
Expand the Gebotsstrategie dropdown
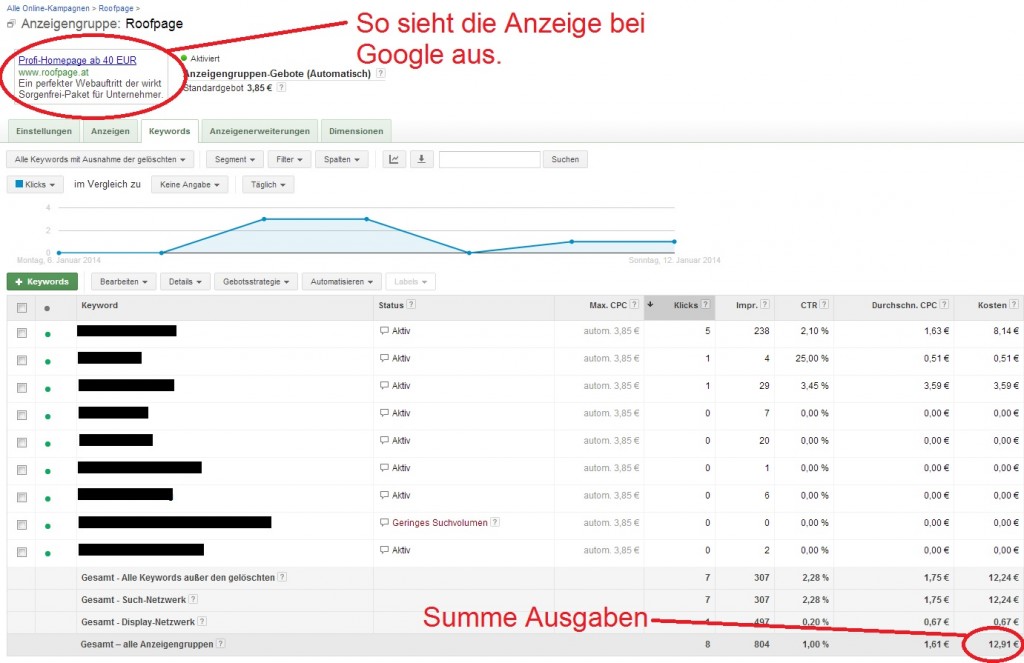(x=255, y=282)
